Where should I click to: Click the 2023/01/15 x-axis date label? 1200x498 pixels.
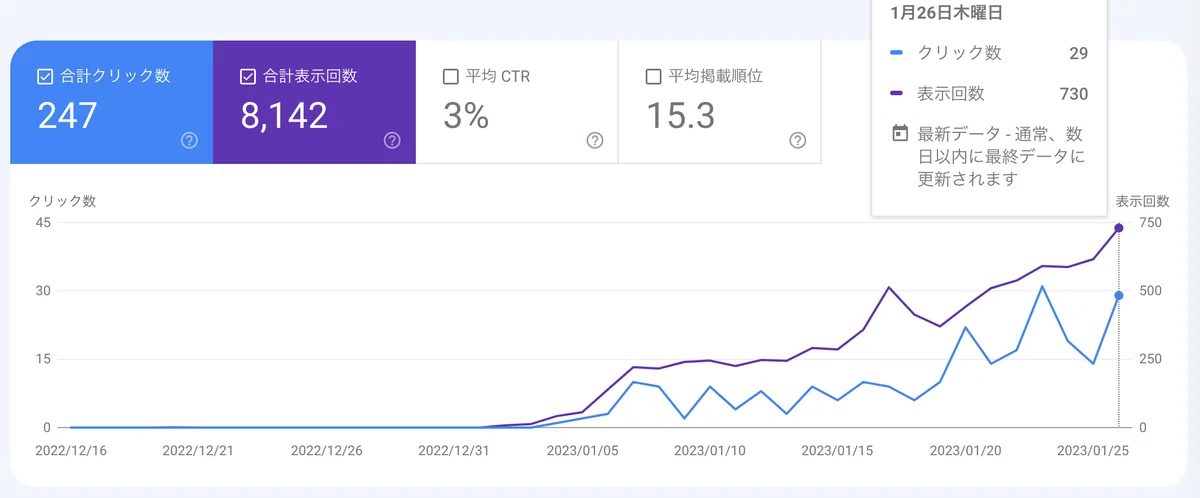tap(838, 450)
